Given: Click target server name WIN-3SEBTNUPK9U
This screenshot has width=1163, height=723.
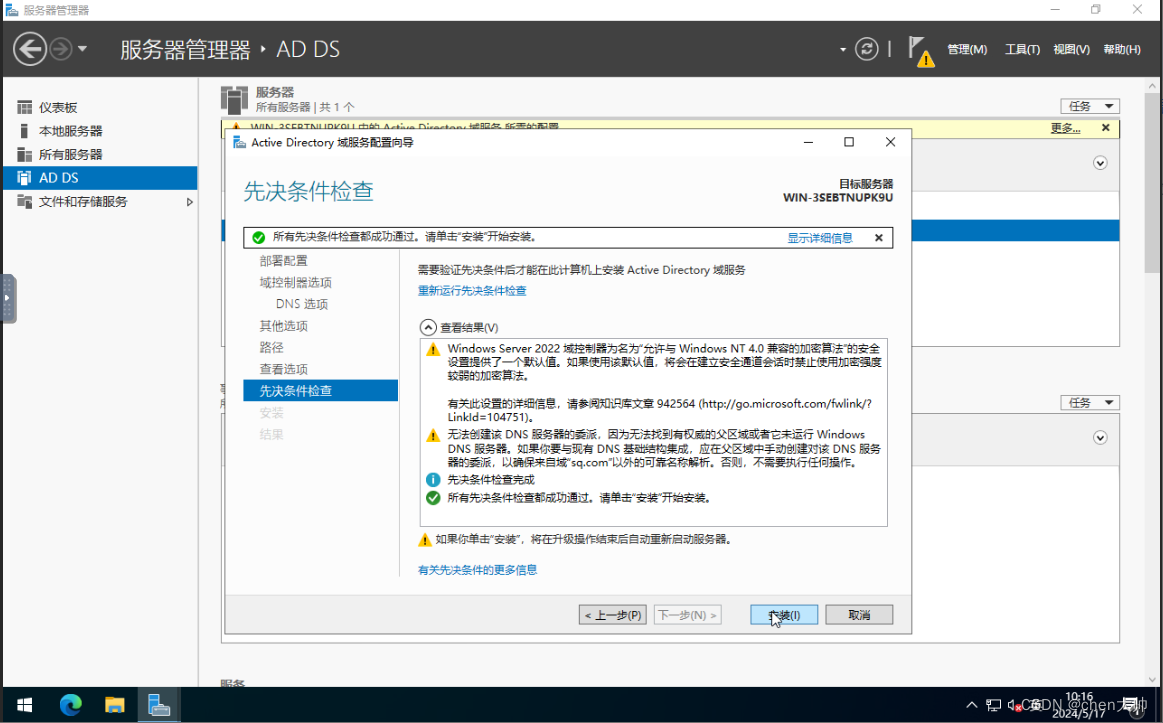Looking at the screenshot, I should point(837,198).
